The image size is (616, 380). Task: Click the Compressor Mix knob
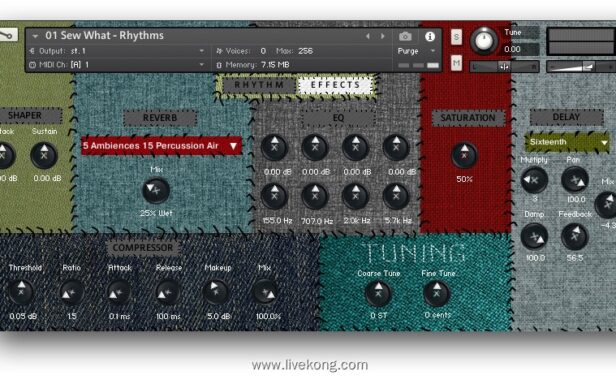[x=266, y=292]
